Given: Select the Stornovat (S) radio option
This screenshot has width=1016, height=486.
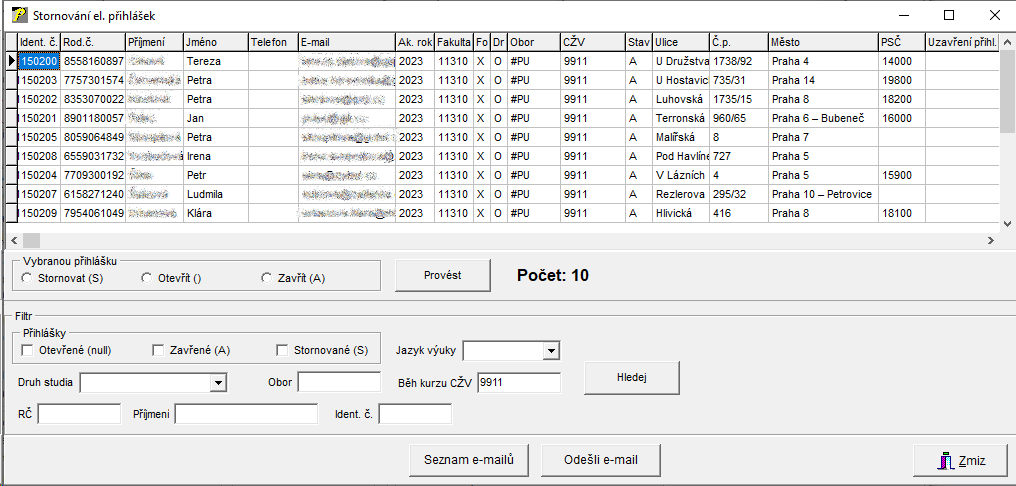Looking at the screenshot, I should (27, 278).
